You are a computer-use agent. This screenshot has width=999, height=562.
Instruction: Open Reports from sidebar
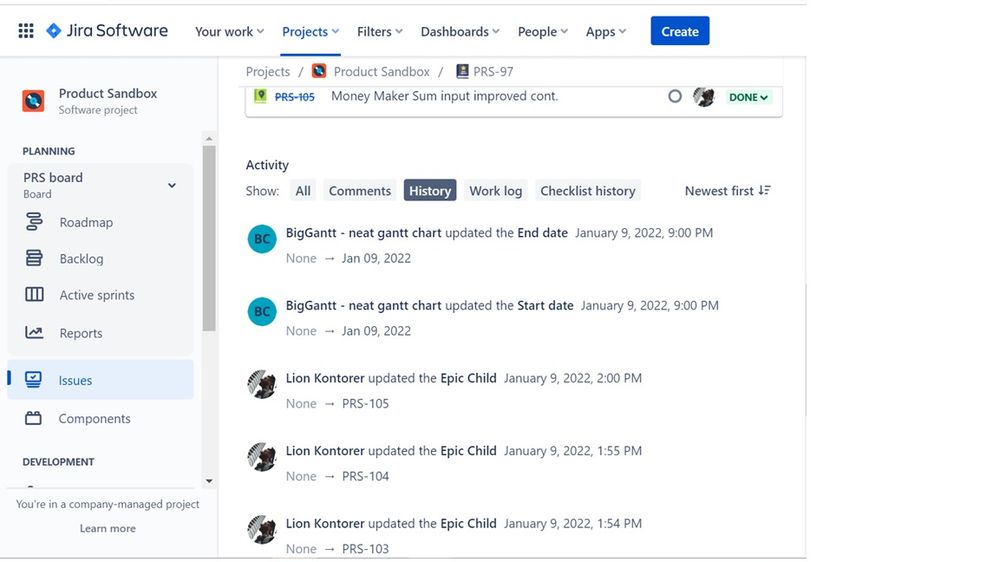(x=81, y=333)
